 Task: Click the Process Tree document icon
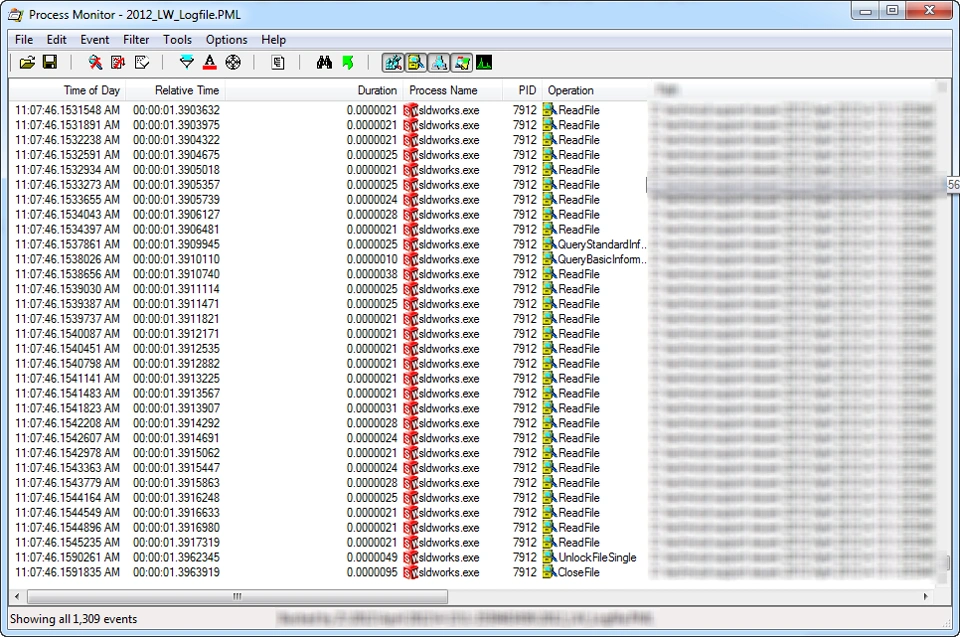pyautogui.click(x=278, y=62)
